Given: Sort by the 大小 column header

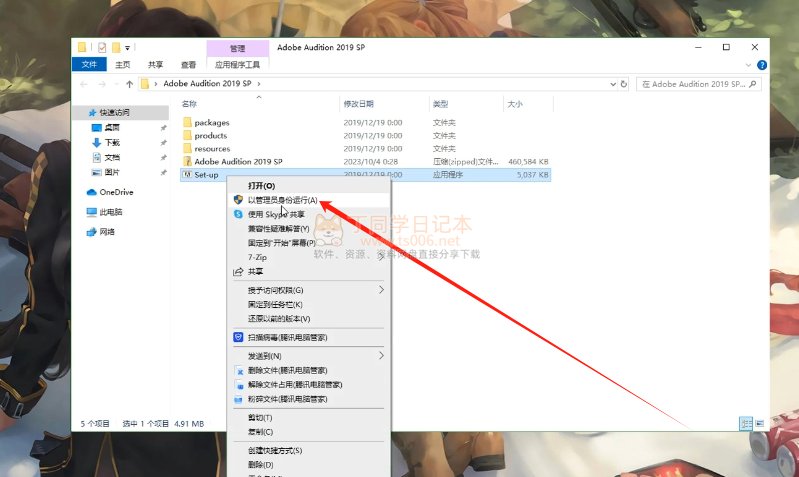Looking at the screenshot, I should [515, 104].
